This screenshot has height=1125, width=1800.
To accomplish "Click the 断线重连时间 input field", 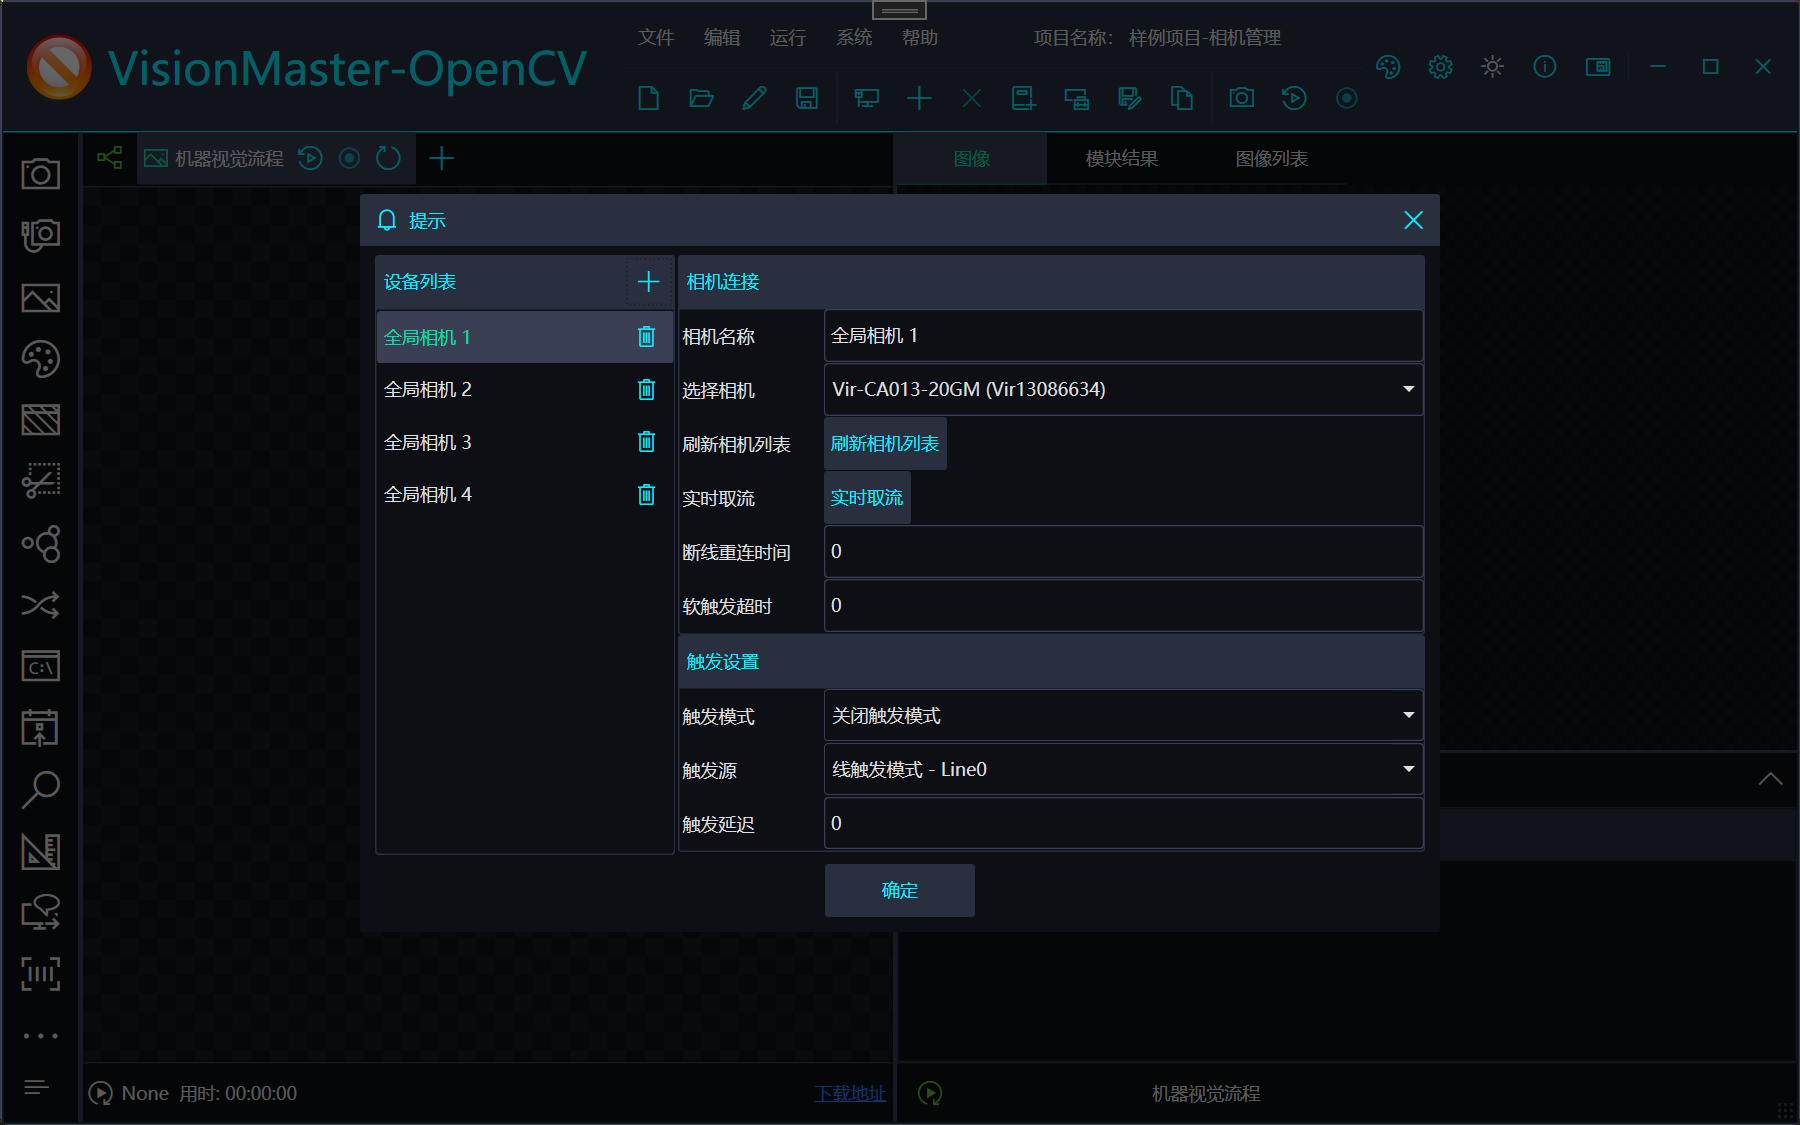I will [1123, 551].
